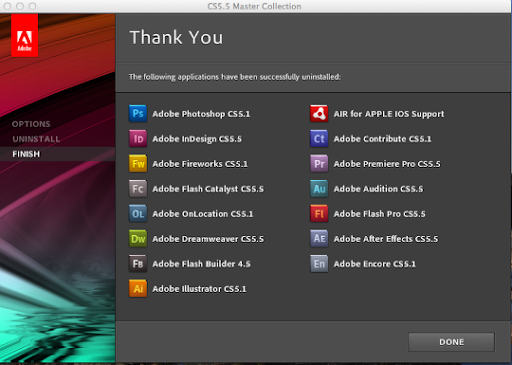This screenshot has width=512, height=365.
Task: Select the Fireworks Fw icon
Action: pyautogui.click(x=138, y=164)
